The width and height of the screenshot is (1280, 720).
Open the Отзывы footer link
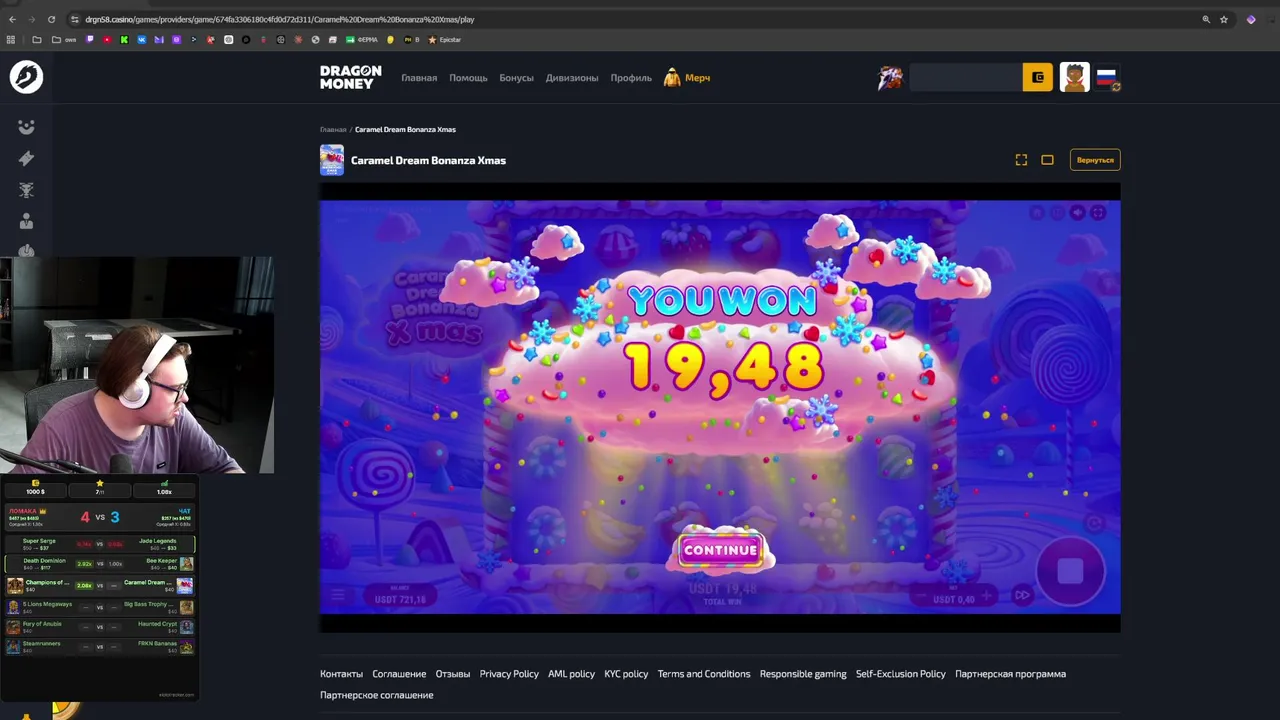click(x=453, y=674)
